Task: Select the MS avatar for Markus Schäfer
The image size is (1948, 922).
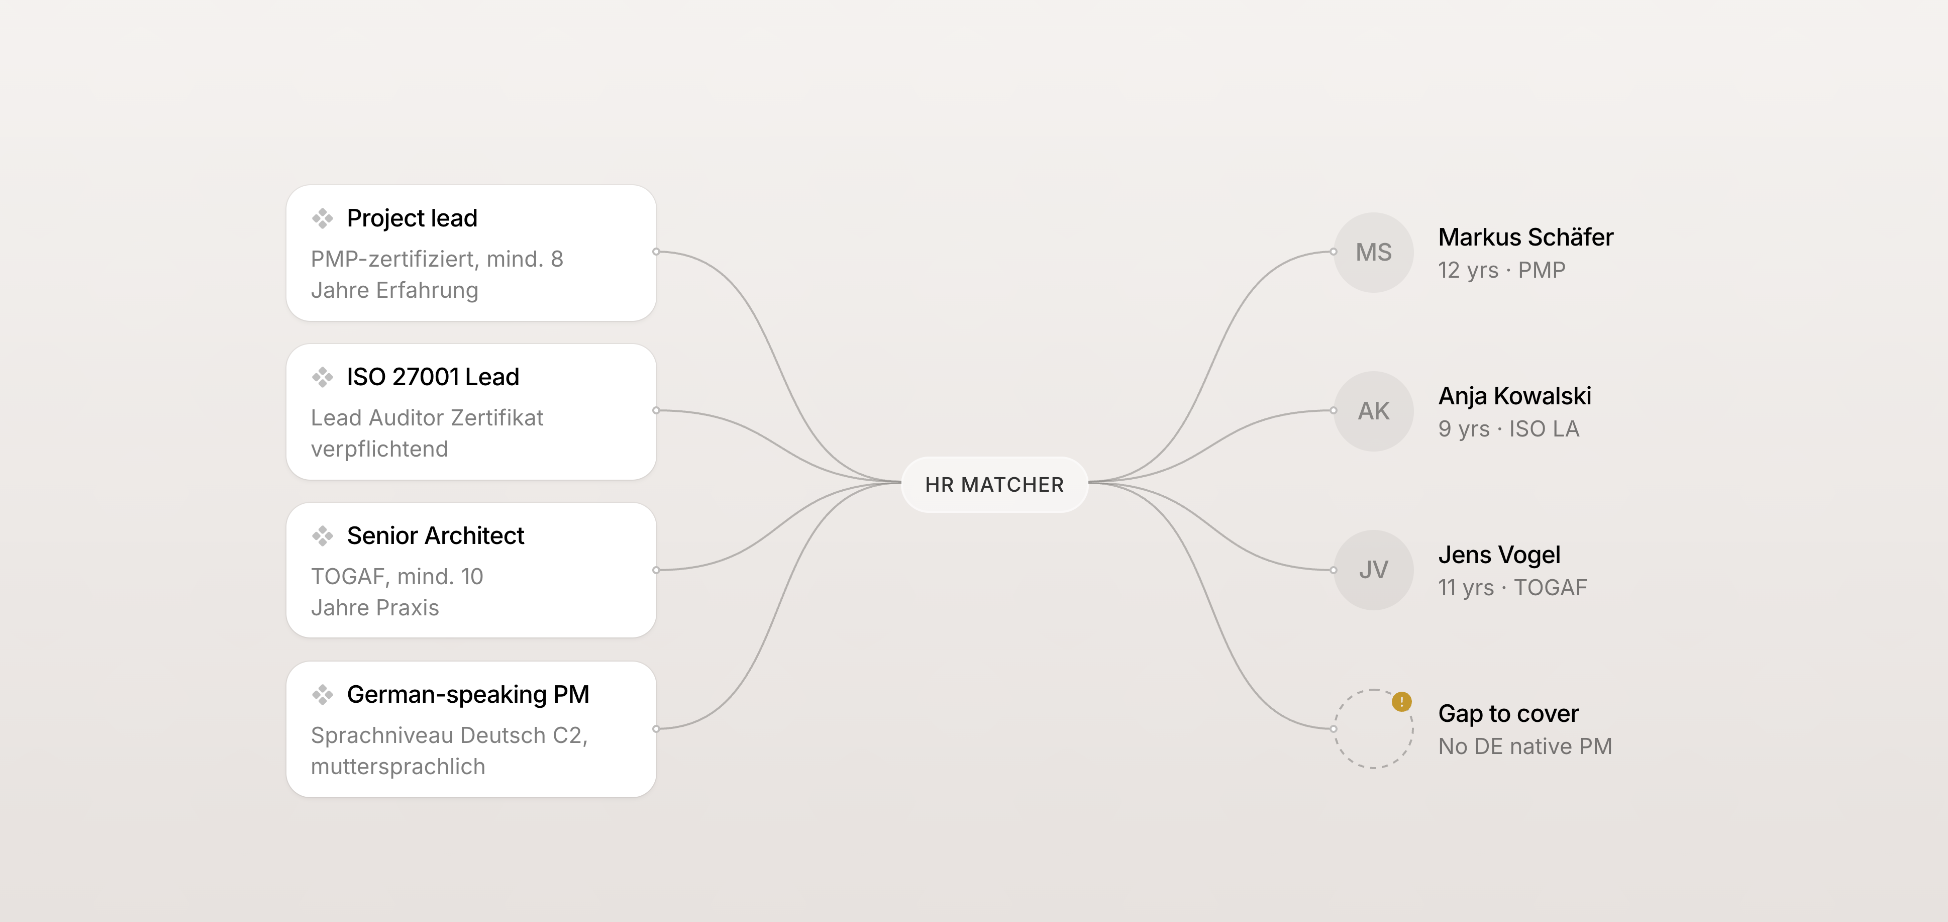Action: [1374, 252]
